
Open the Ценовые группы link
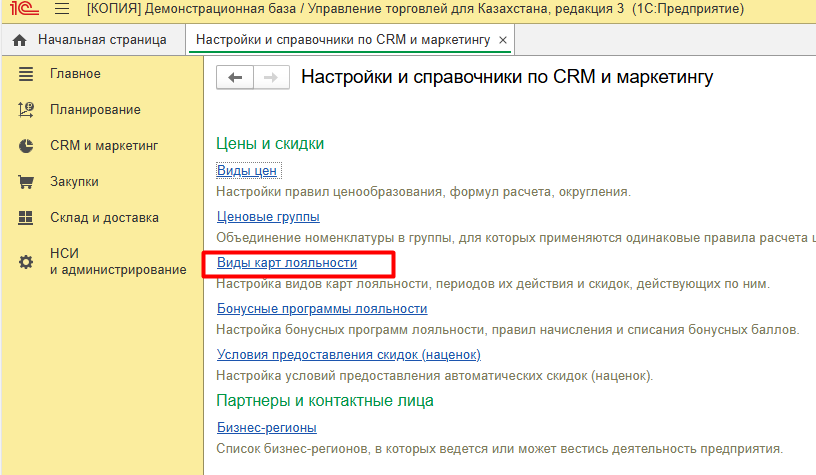click(268, 217)
